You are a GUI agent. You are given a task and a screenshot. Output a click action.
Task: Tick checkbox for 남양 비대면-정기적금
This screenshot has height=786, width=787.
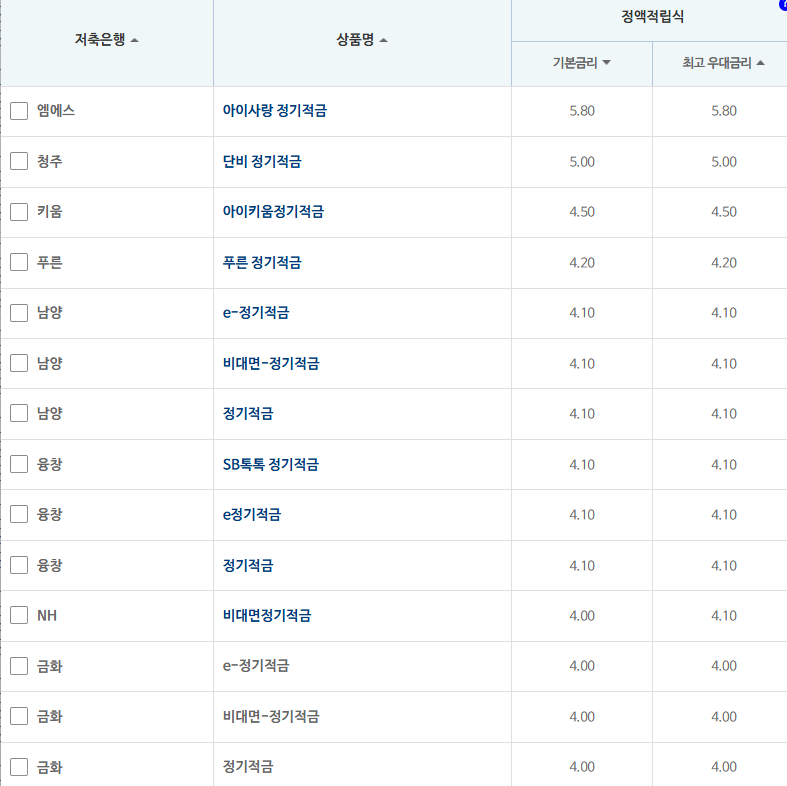tap(19, 363)
